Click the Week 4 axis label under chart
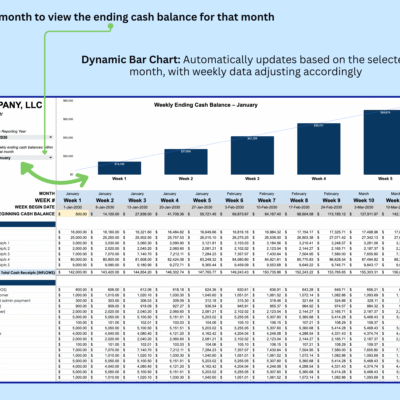400x400 pixels. (x=319, y=179)
